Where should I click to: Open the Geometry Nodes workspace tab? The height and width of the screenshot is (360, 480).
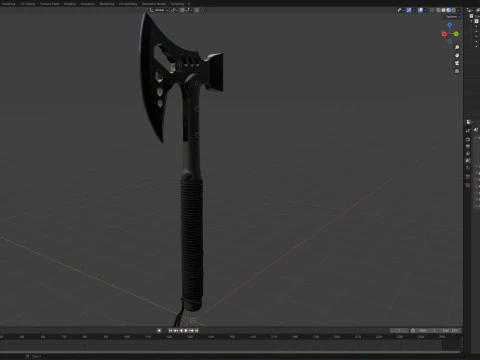pyautogui.click(x=154, y=4)
